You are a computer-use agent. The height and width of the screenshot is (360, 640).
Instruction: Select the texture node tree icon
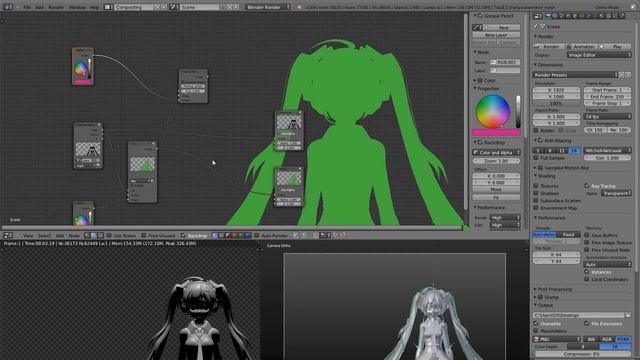point(100,236)
